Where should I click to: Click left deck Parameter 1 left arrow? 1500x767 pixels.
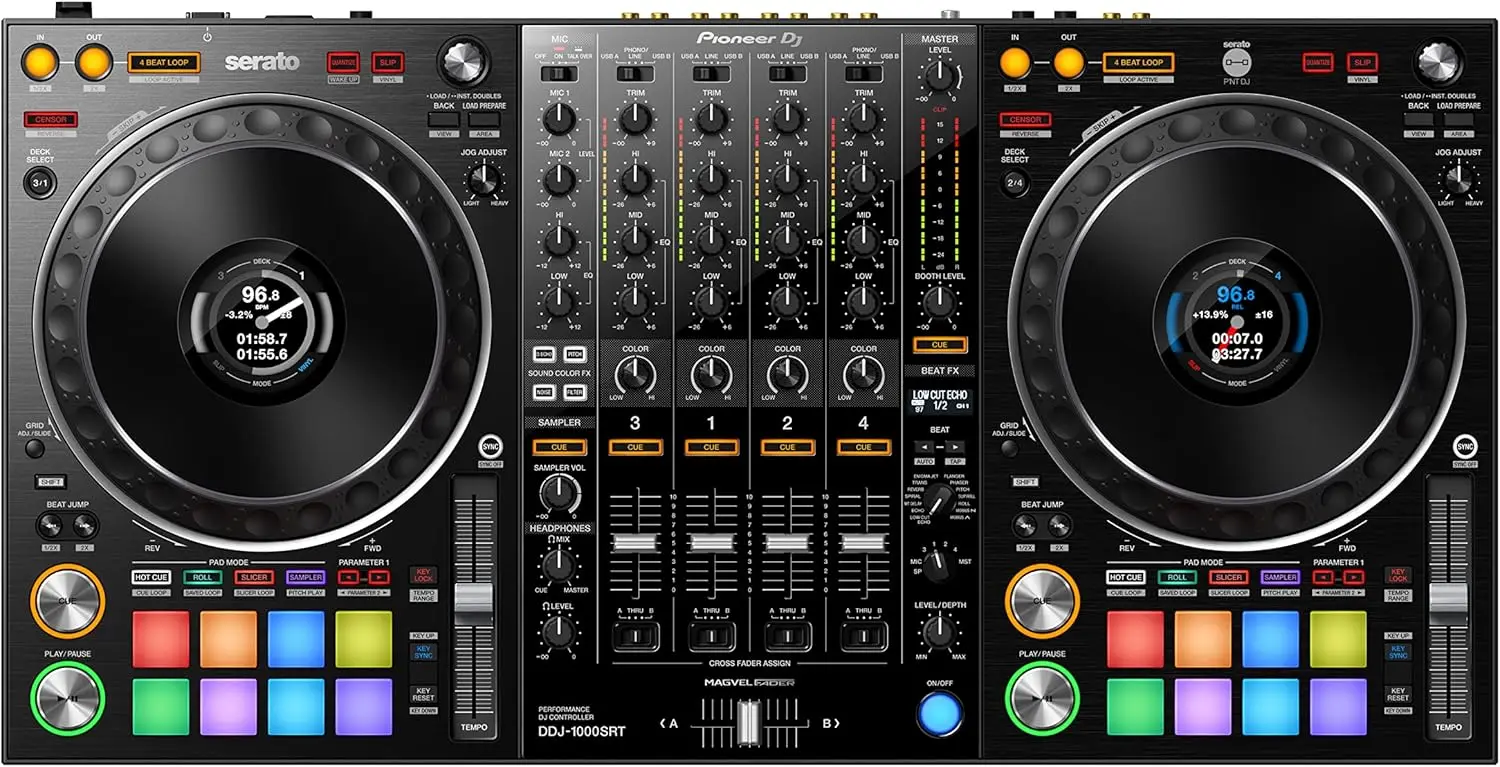tap(349, 577)
